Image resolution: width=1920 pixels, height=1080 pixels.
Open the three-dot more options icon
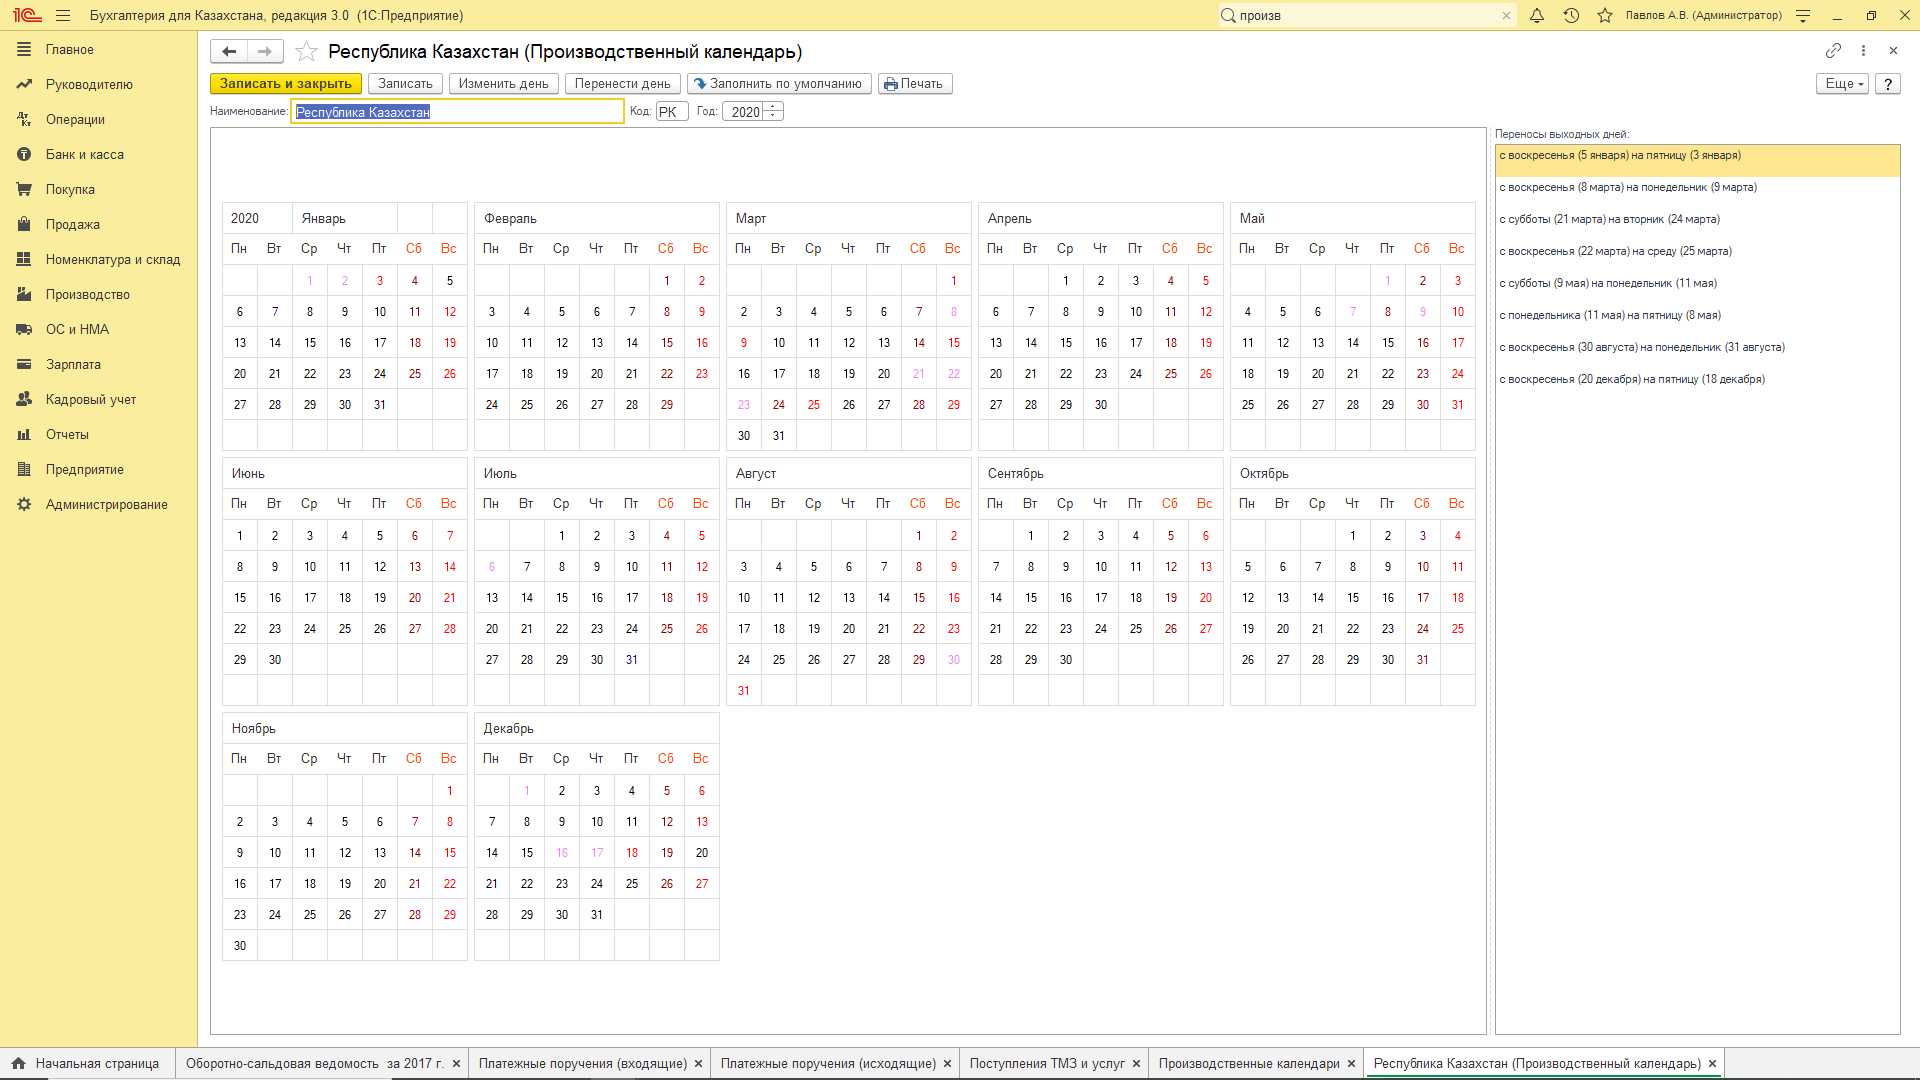click(1863, 51)
